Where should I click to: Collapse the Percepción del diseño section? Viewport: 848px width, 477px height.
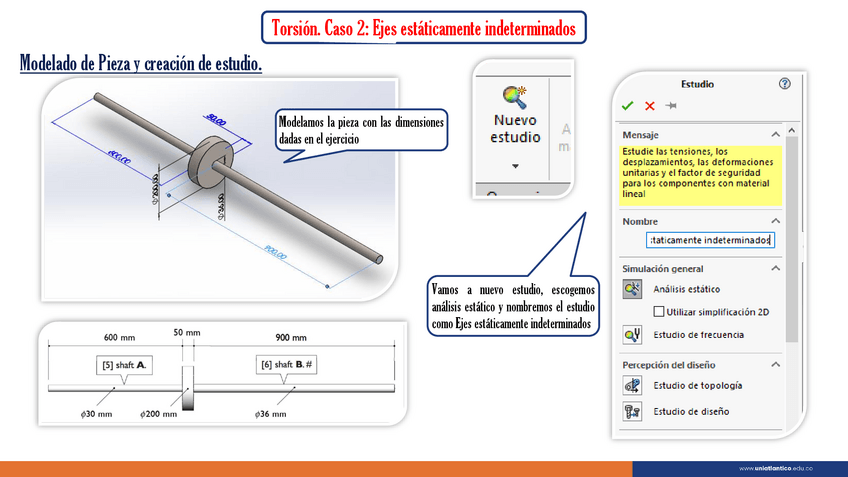(776, 365)
